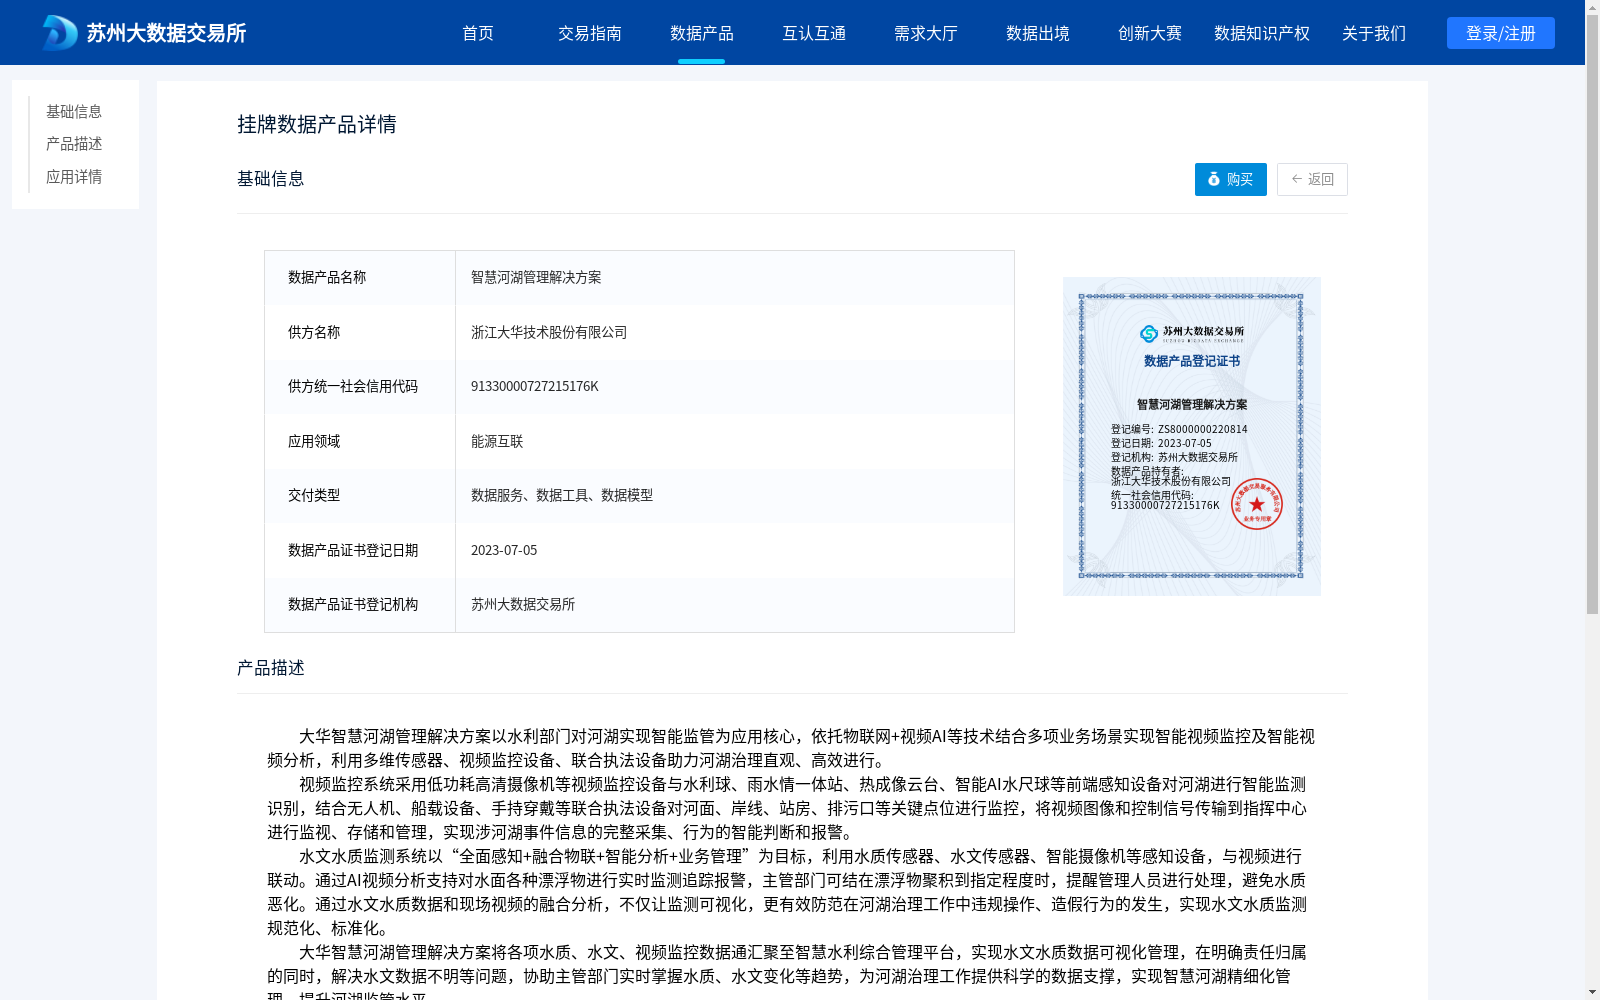Click the 2023-07-05 registration date value
The image size is (1600, 1000).
point(504,550)
